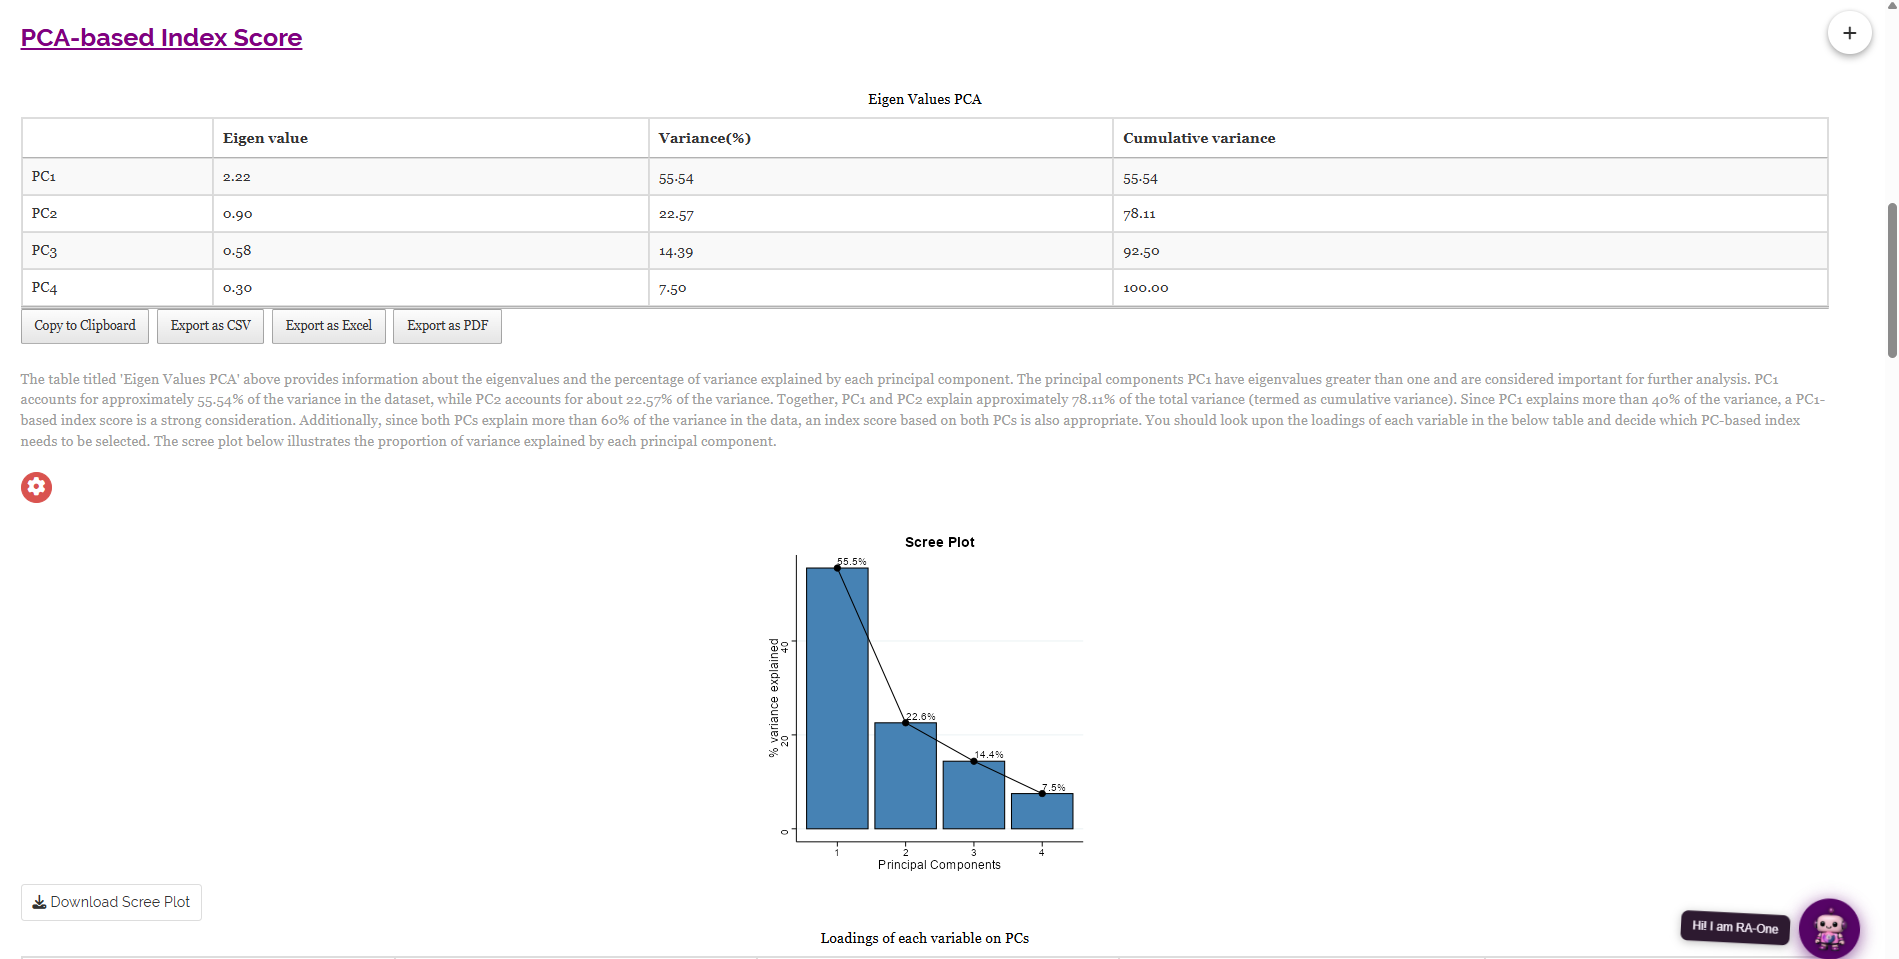Click the 'Hi! I am RA-One' chat bubble

pyautogui.click(x=1735, y=927)
